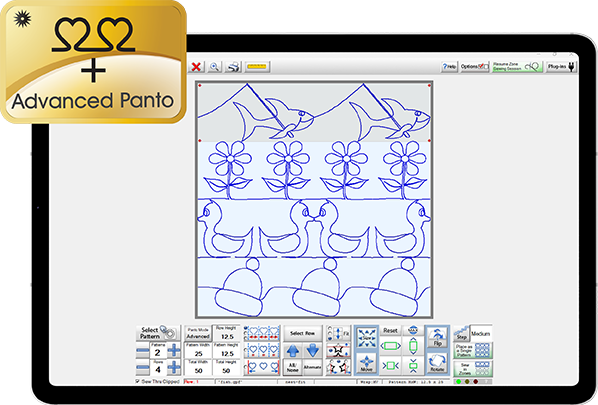Click the MAX size icon
The height and width of the screenshot is (405, 598).
[413, 331]
